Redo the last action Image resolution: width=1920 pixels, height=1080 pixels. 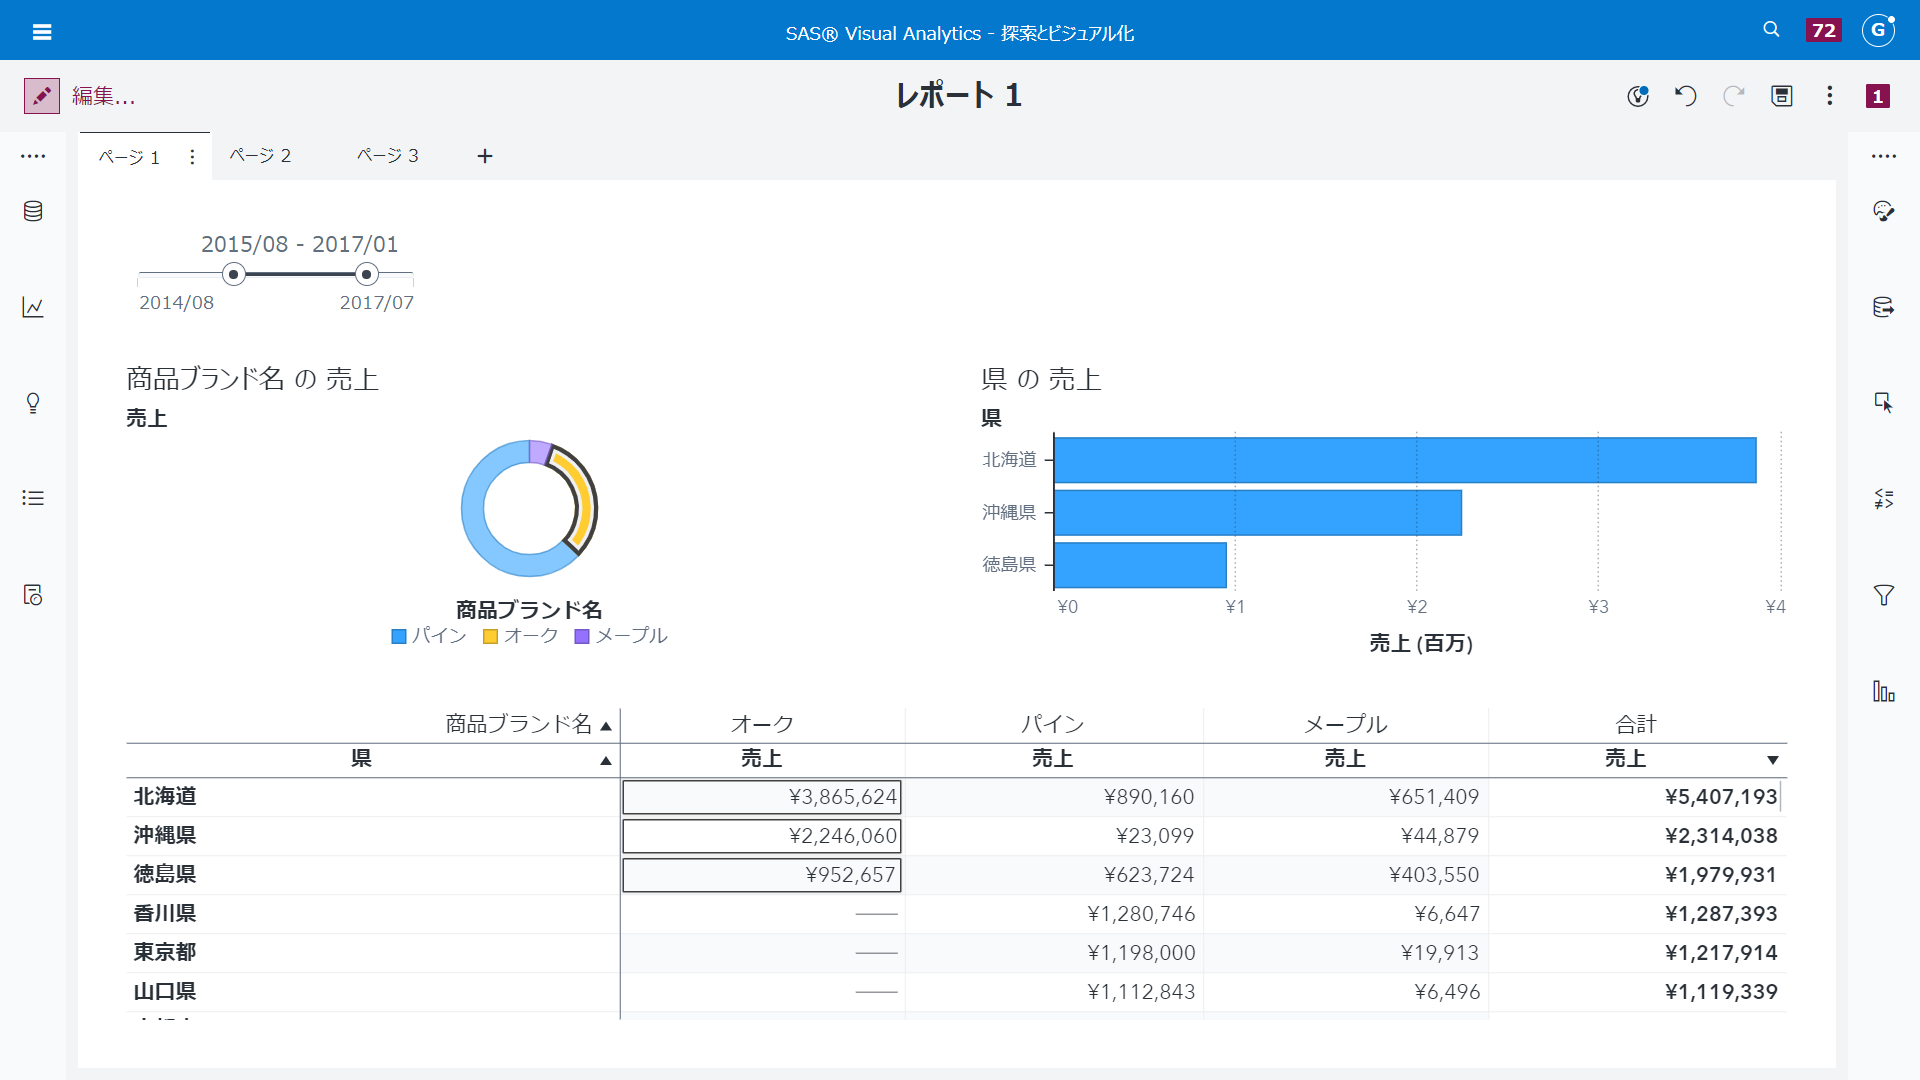tap(1734, 96)
